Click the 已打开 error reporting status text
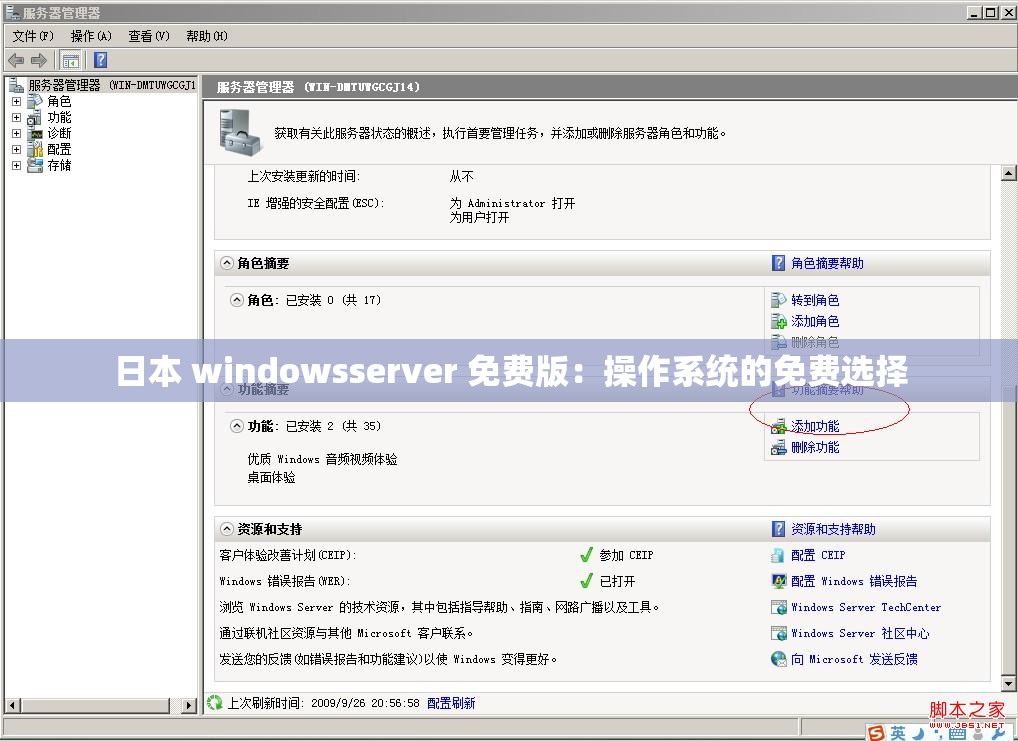This screenshot has height=741, width=1018. click(x=617, y=581)
